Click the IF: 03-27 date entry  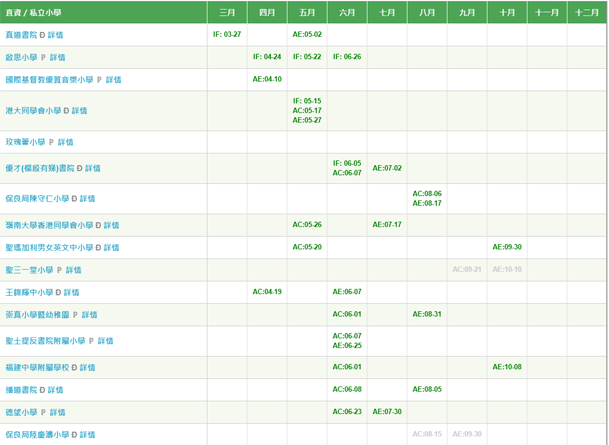(x=227, y=34)
